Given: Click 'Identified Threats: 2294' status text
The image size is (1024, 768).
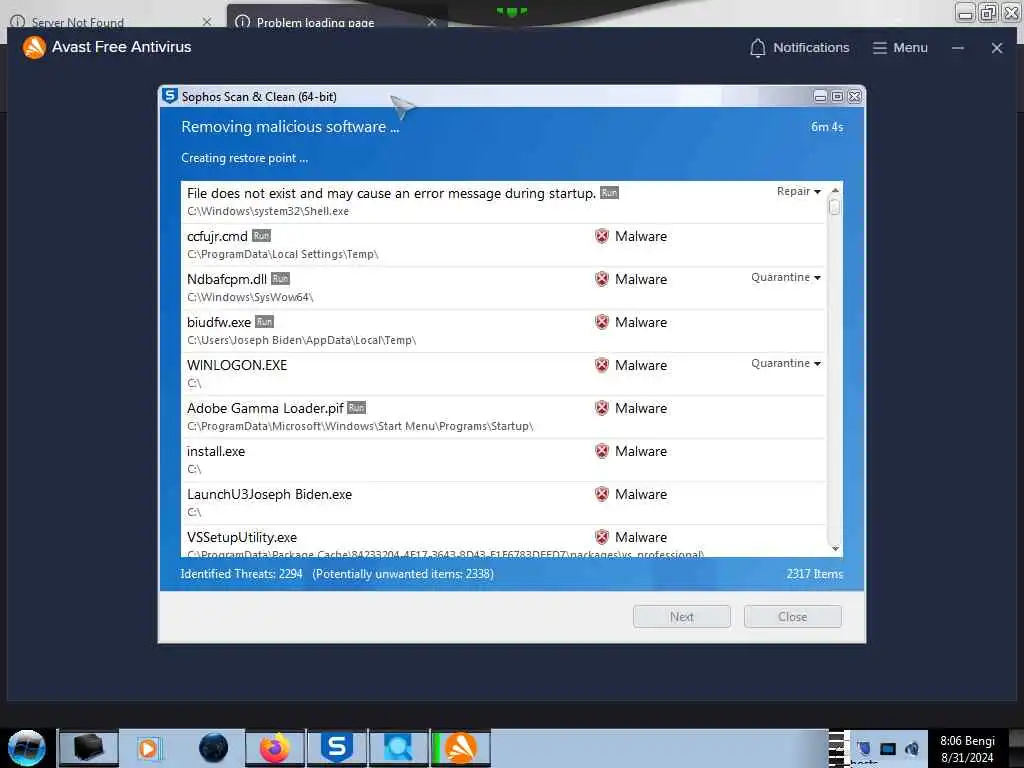Looking at the screenshot, I should [x=242, y=574].
